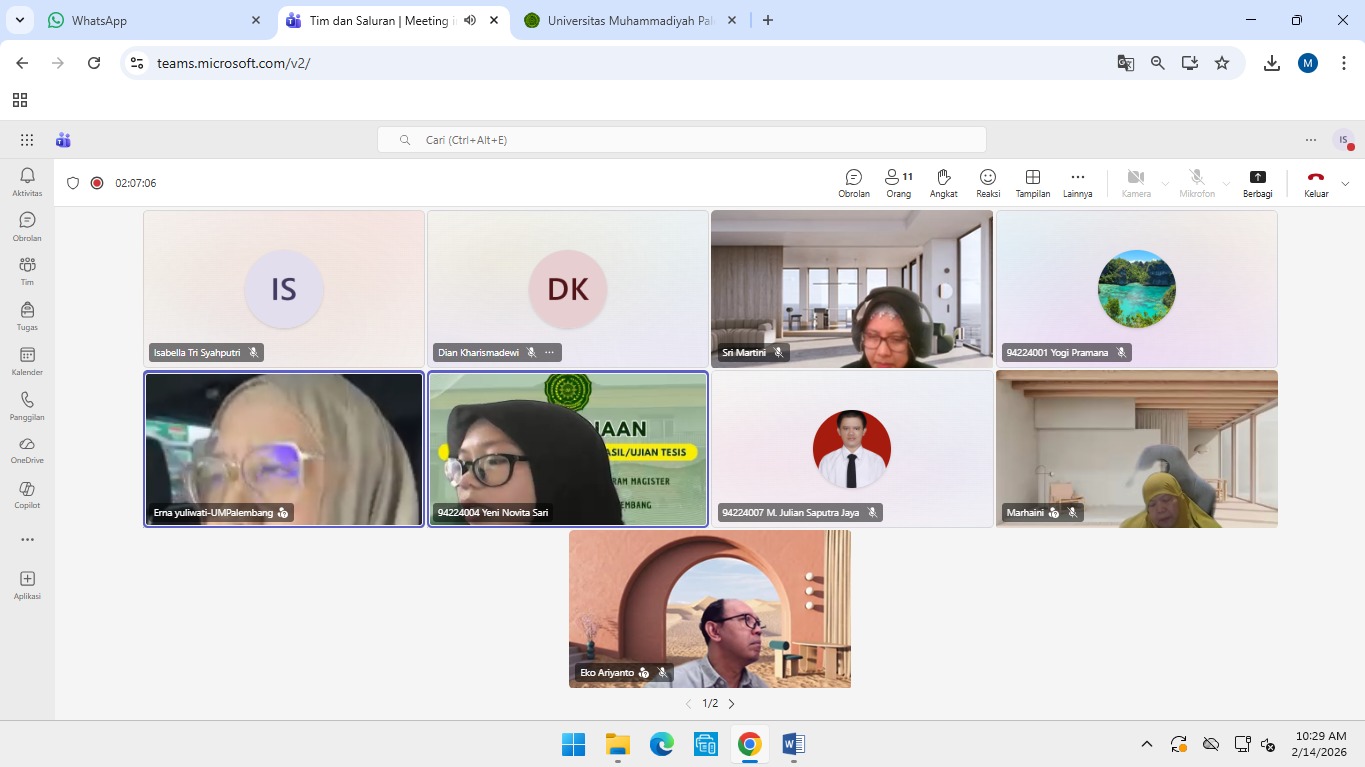The image size is (1365, 767).
Task: Open more options on Dian Kharismadewi tile
Action: point(549,352)
